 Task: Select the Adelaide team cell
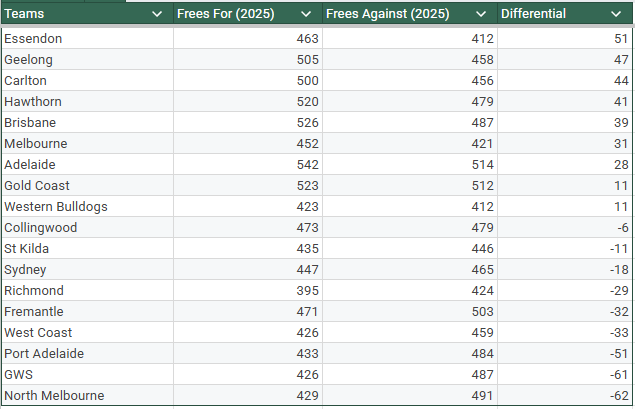pyautogui.click(x=87, y=165)
